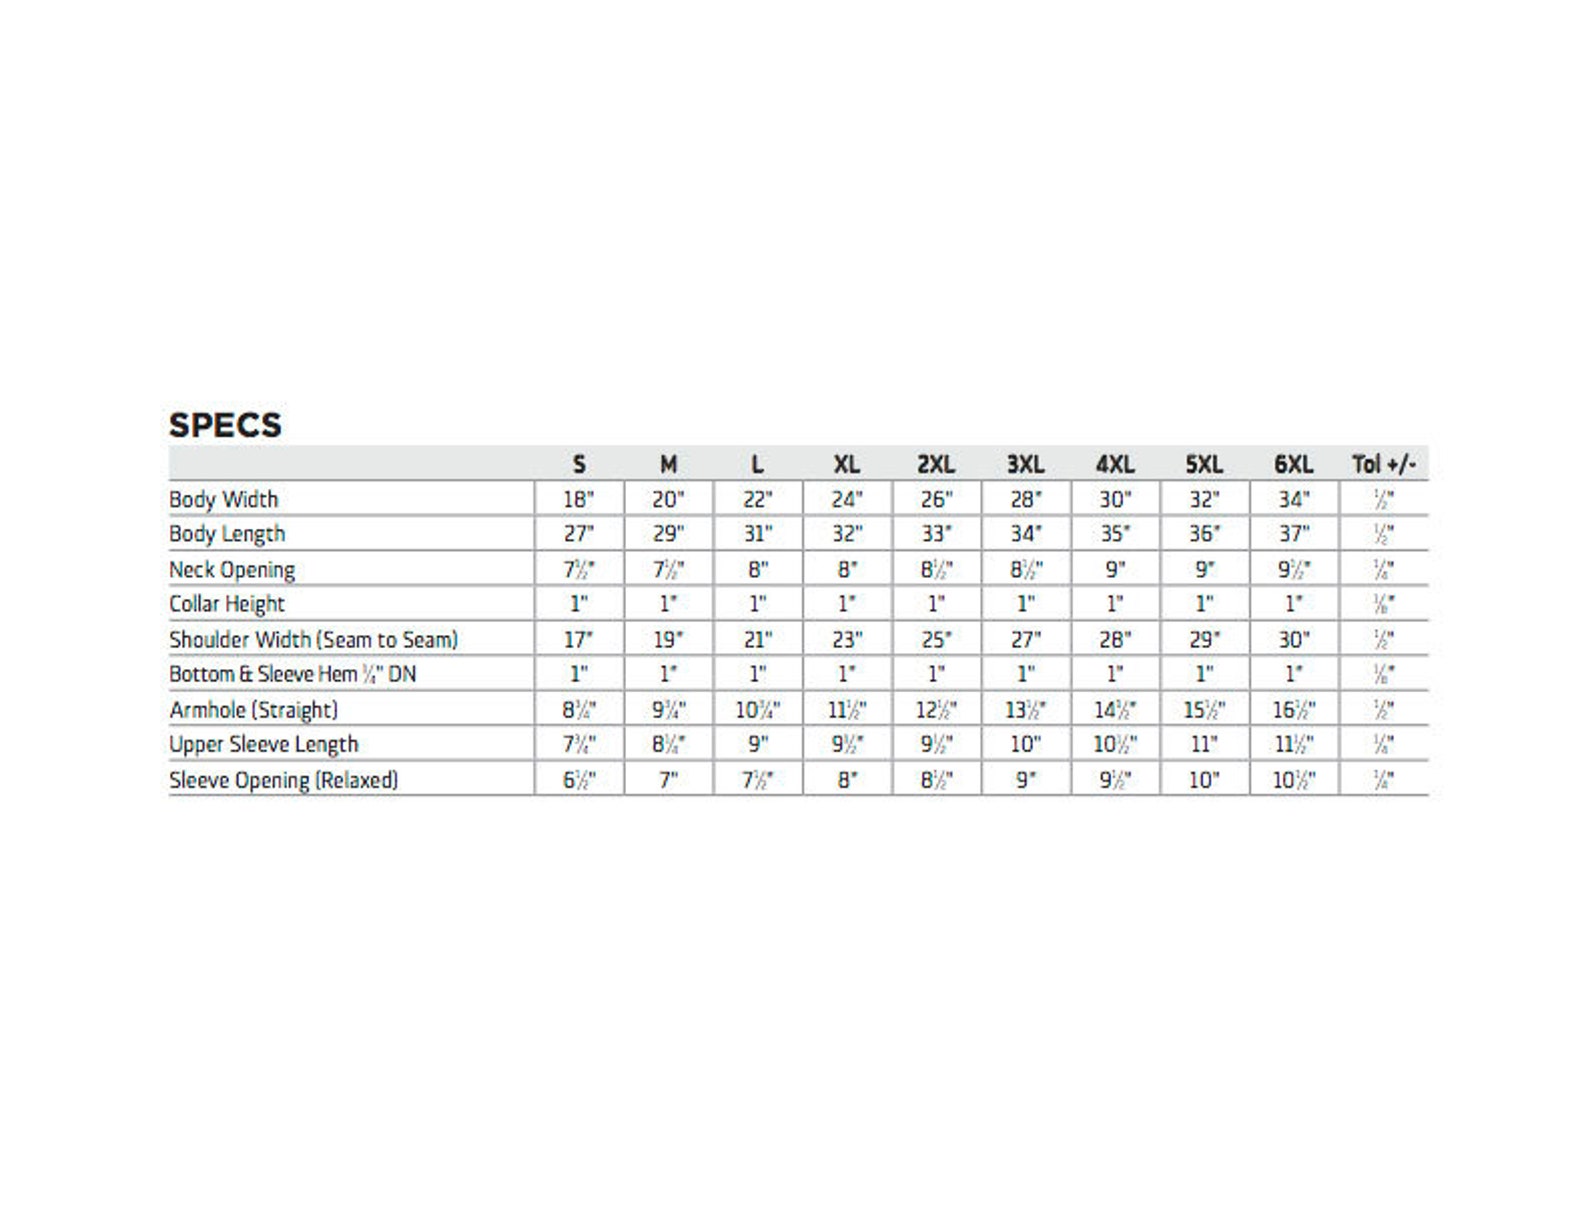This screenshot has height=1227, width=1588.
Task: Select the S size column header
Action: 579,464
